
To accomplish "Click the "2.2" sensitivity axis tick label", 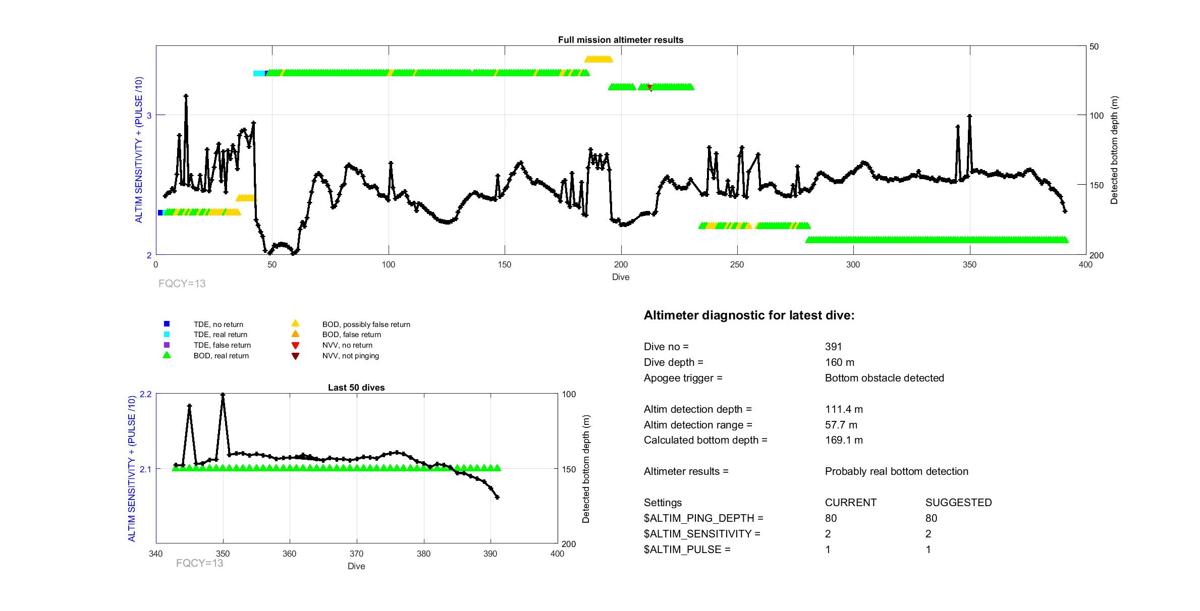I will click(x=144, y=395).
